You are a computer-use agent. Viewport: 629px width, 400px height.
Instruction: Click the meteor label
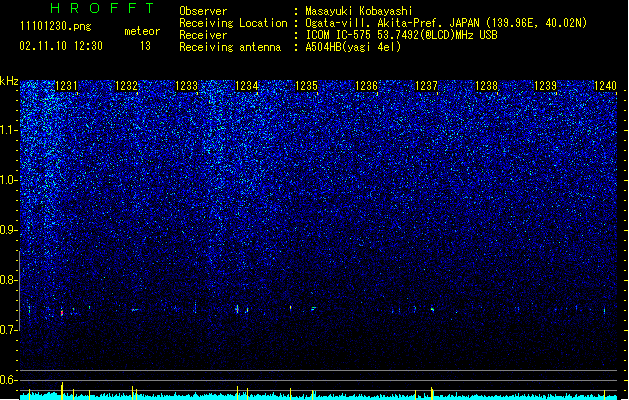(142, 31)
